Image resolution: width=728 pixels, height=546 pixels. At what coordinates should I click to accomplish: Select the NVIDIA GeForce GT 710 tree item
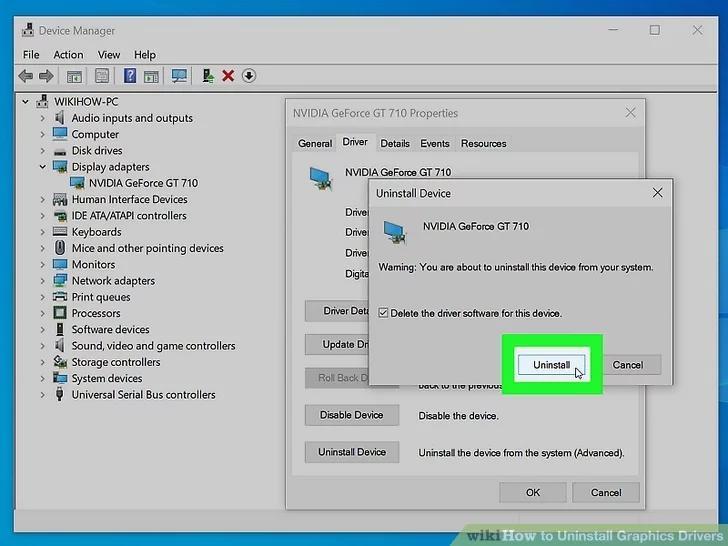pyautogui.click(x=143, y=183)
